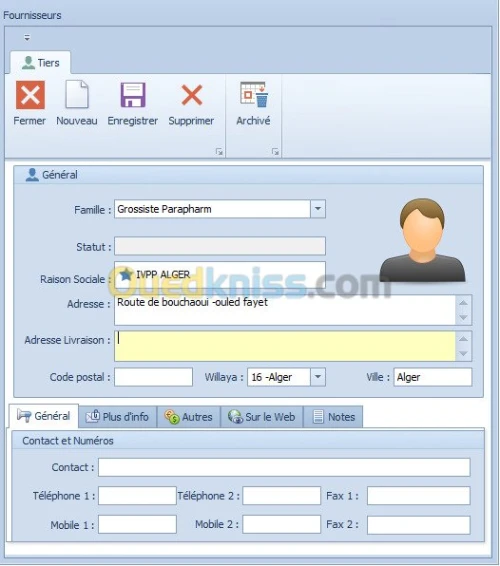This screenshot has width=500, height=566.
Task: Save the record with the Enregistrer icon
Action: pos(133,95)
